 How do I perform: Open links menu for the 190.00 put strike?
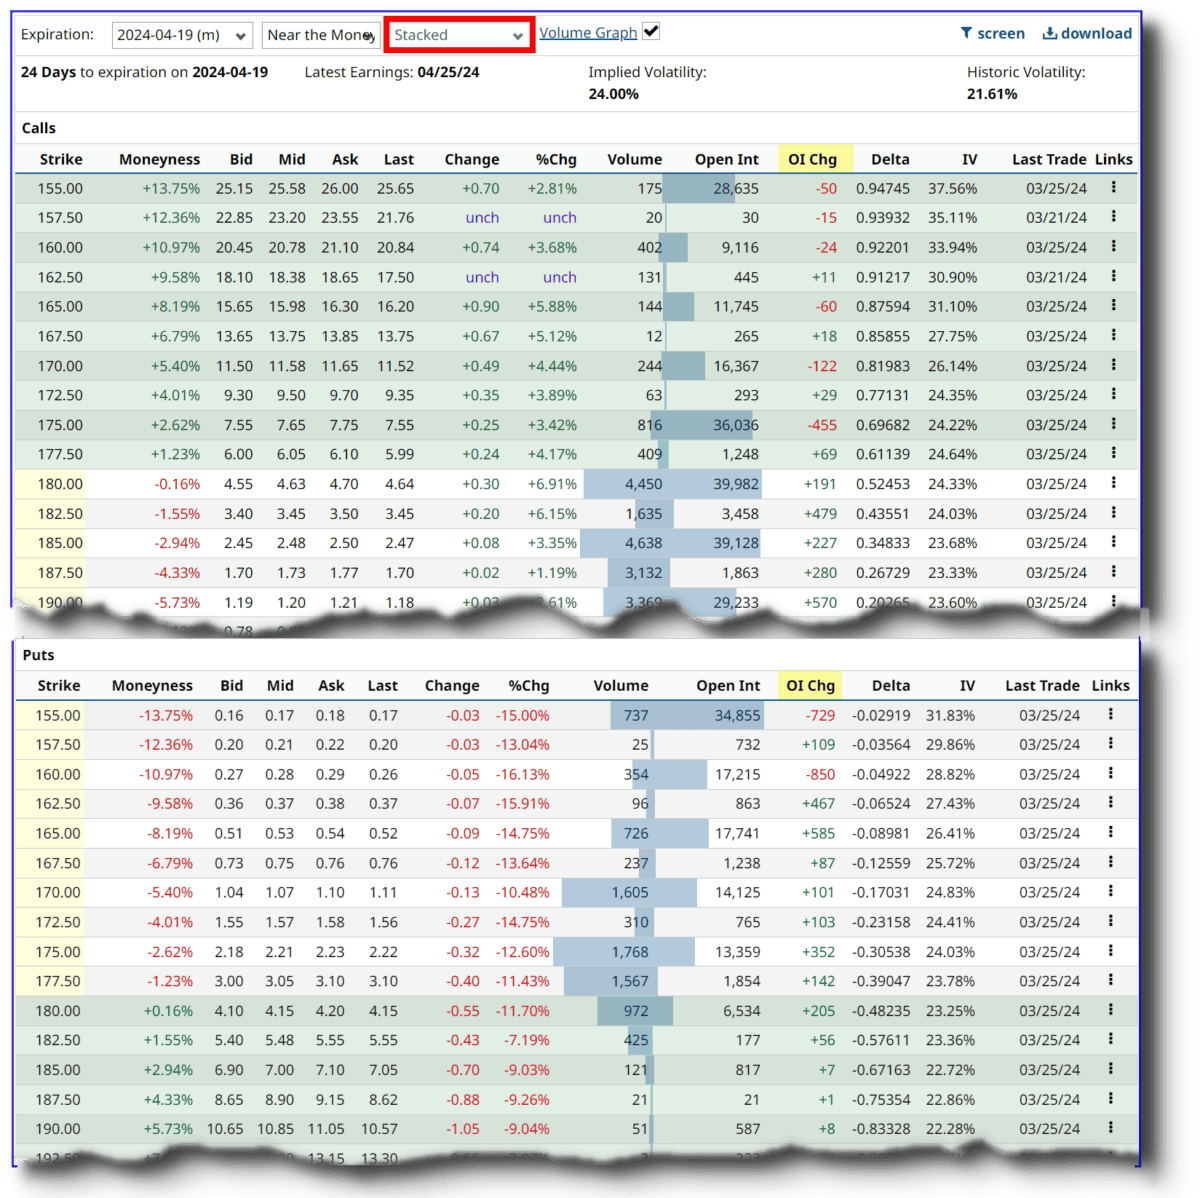coord(1111,1128)
